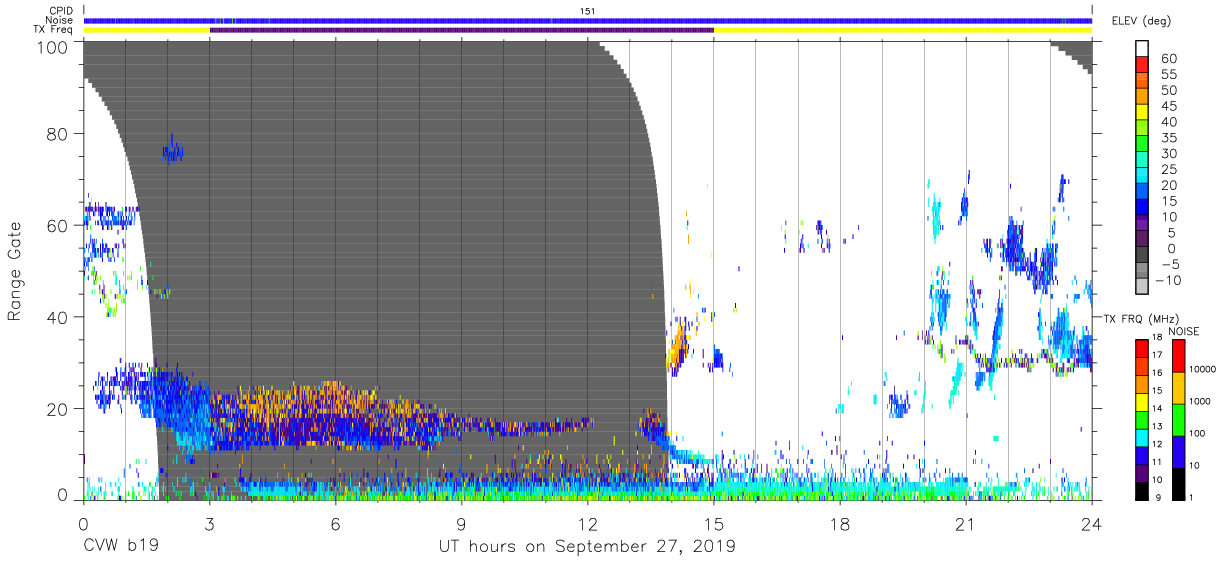Image resolution: width=1228 pixels, height=567 pixels.
Task: Click the NOISE legend title
Action: pyautogui.click(x=1184, y=331)
